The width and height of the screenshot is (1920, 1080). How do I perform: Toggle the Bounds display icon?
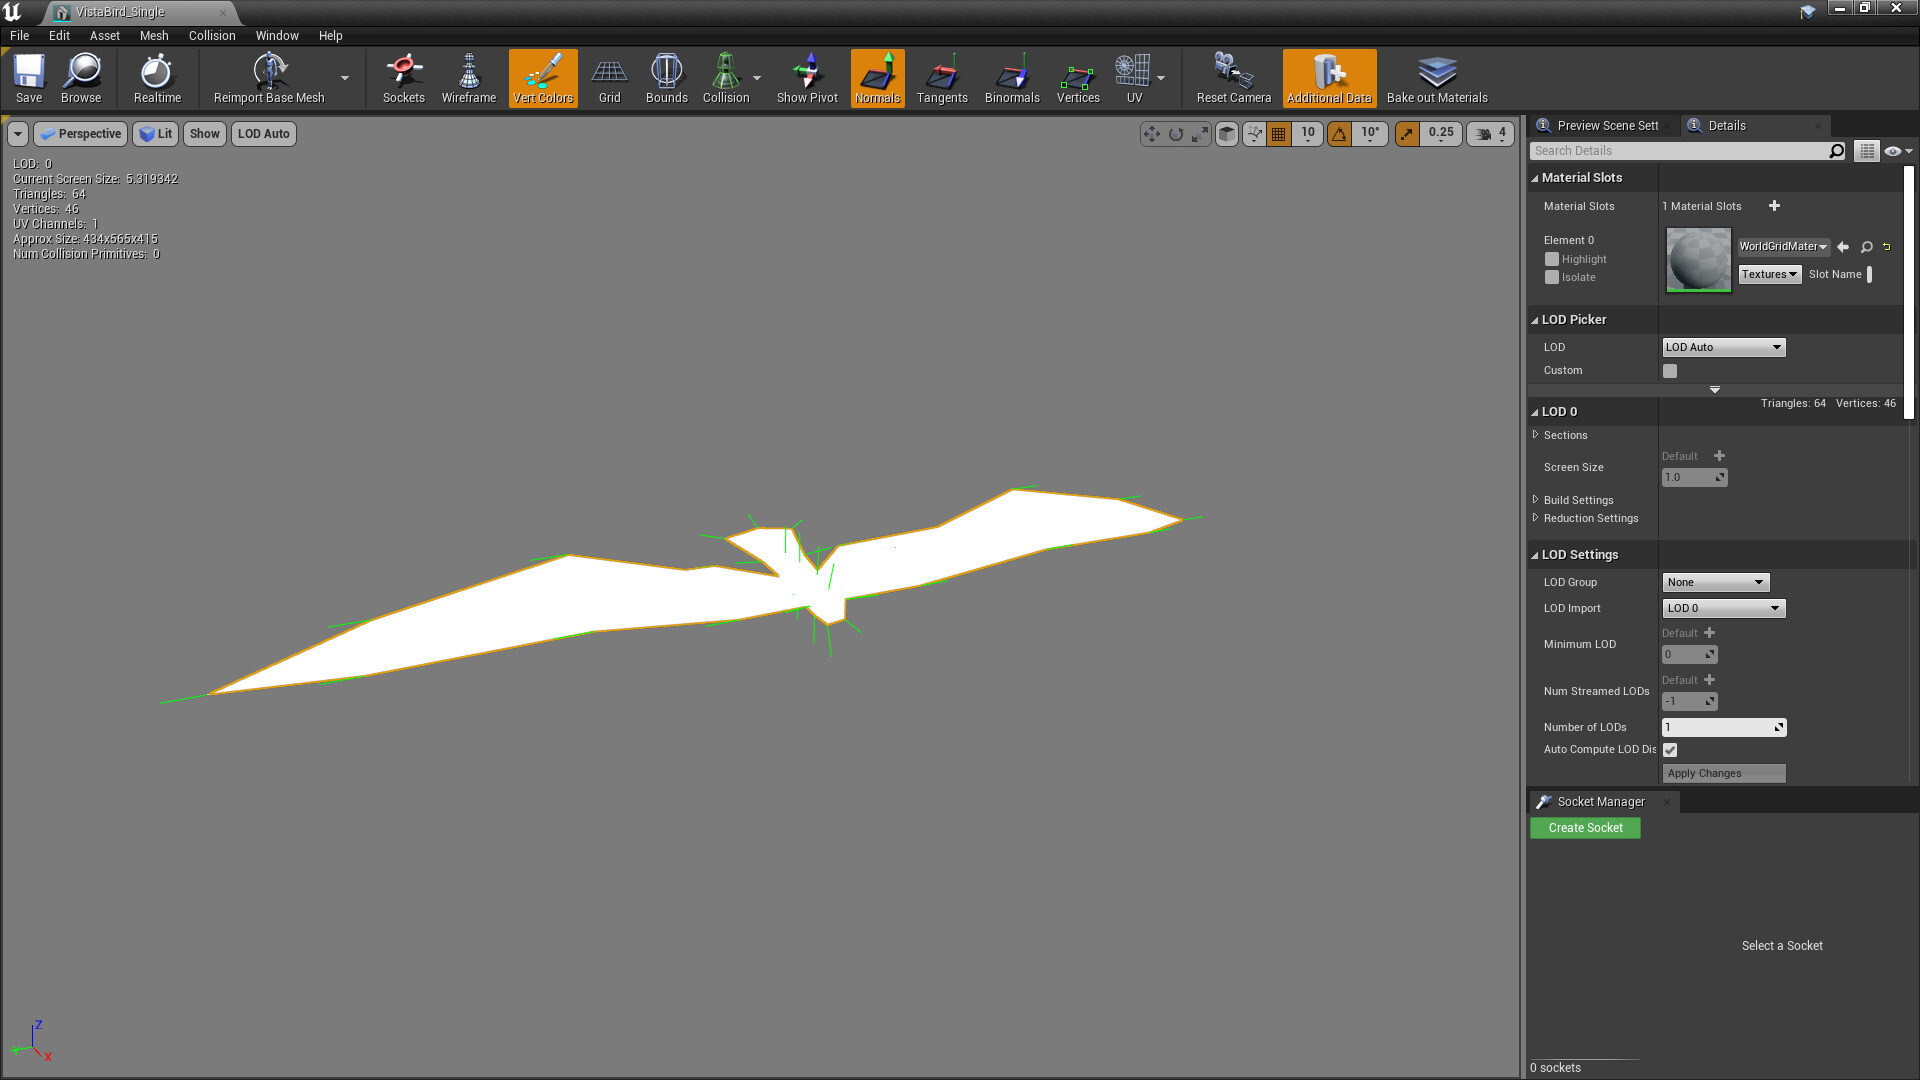[x=666, y=78]
